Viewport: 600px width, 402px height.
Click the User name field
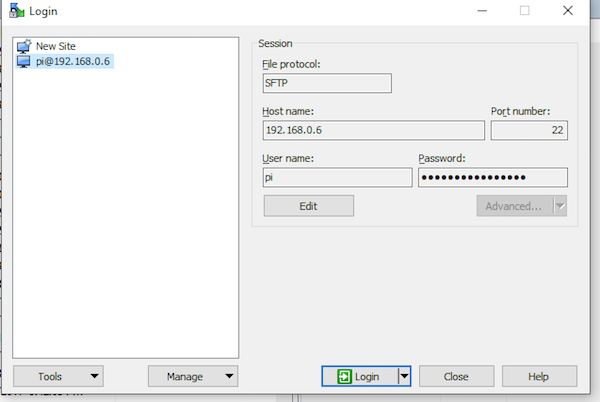point(338,177)
